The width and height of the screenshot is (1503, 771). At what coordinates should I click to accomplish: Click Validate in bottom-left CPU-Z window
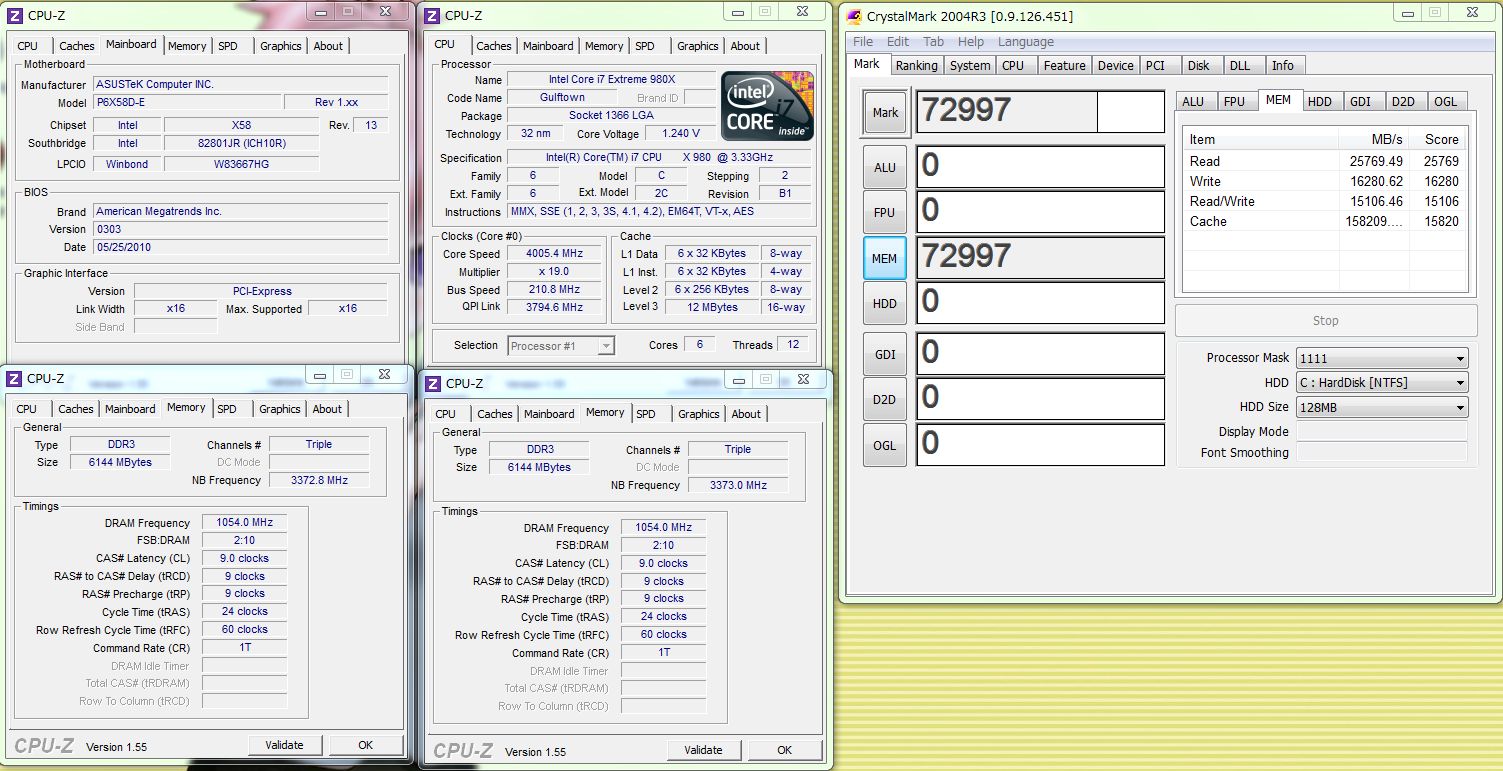(x=284, y=745)
